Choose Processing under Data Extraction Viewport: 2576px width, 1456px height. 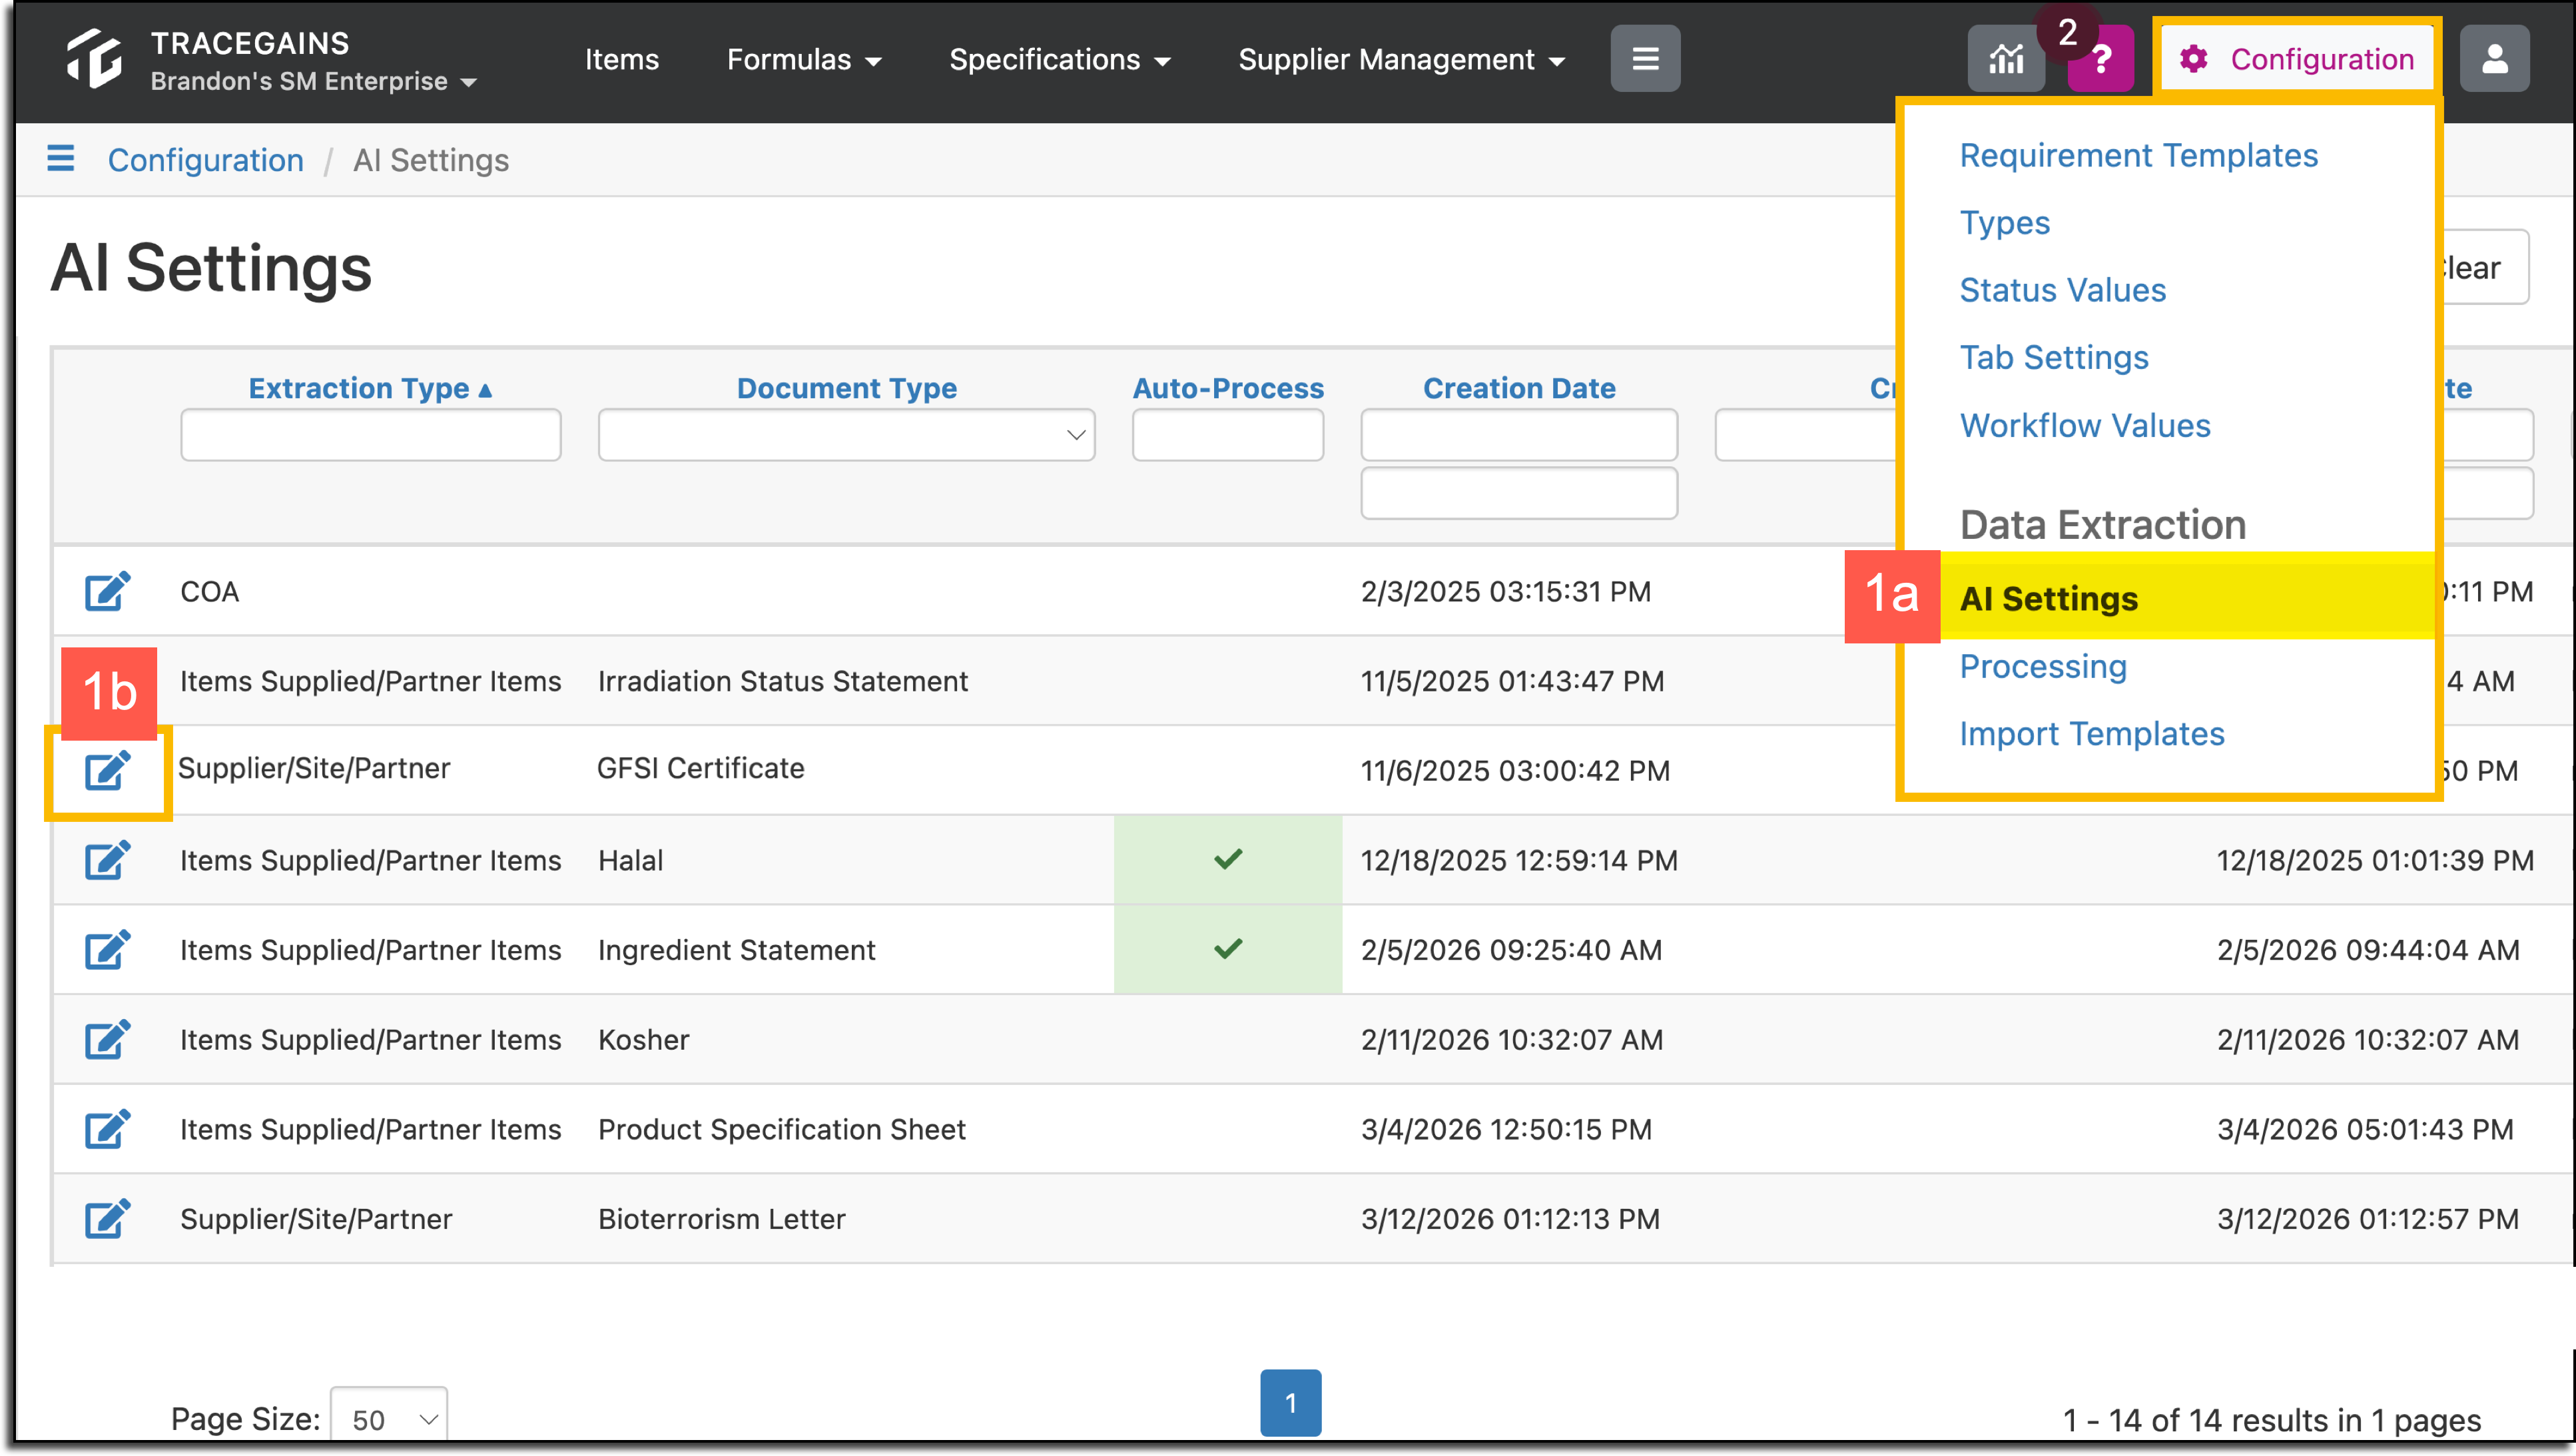(2042, 666)
